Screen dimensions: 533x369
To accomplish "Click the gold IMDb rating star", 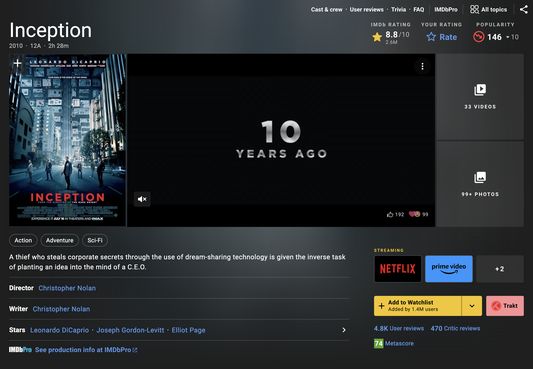I will (x=377, y=37).
